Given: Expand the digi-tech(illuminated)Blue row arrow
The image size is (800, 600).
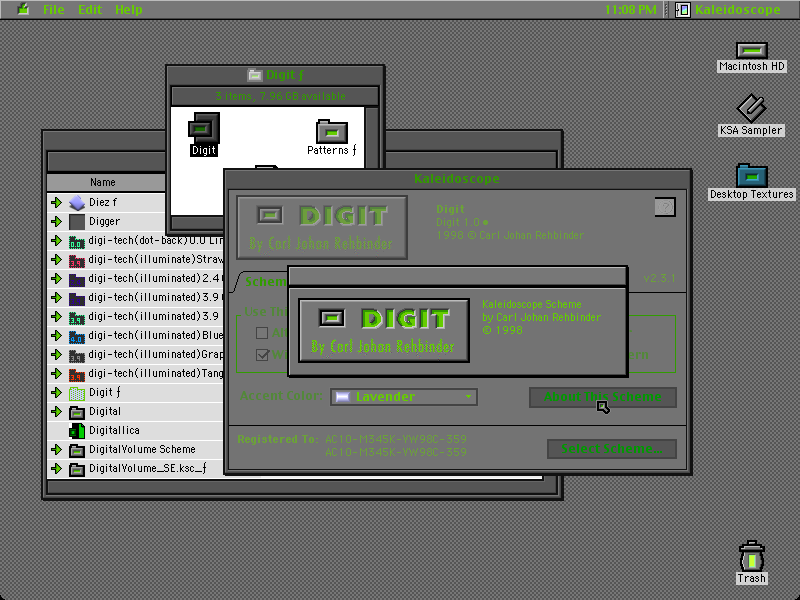Looking at the screenshot, I should [57, 336].
